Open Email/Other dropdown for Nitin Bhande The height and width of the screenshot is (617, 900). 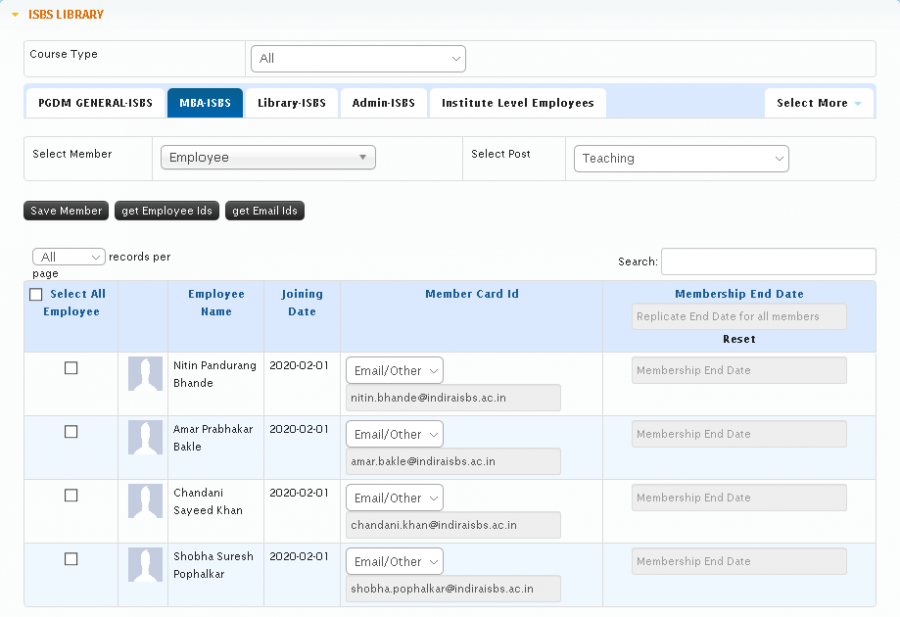(395, 371)
